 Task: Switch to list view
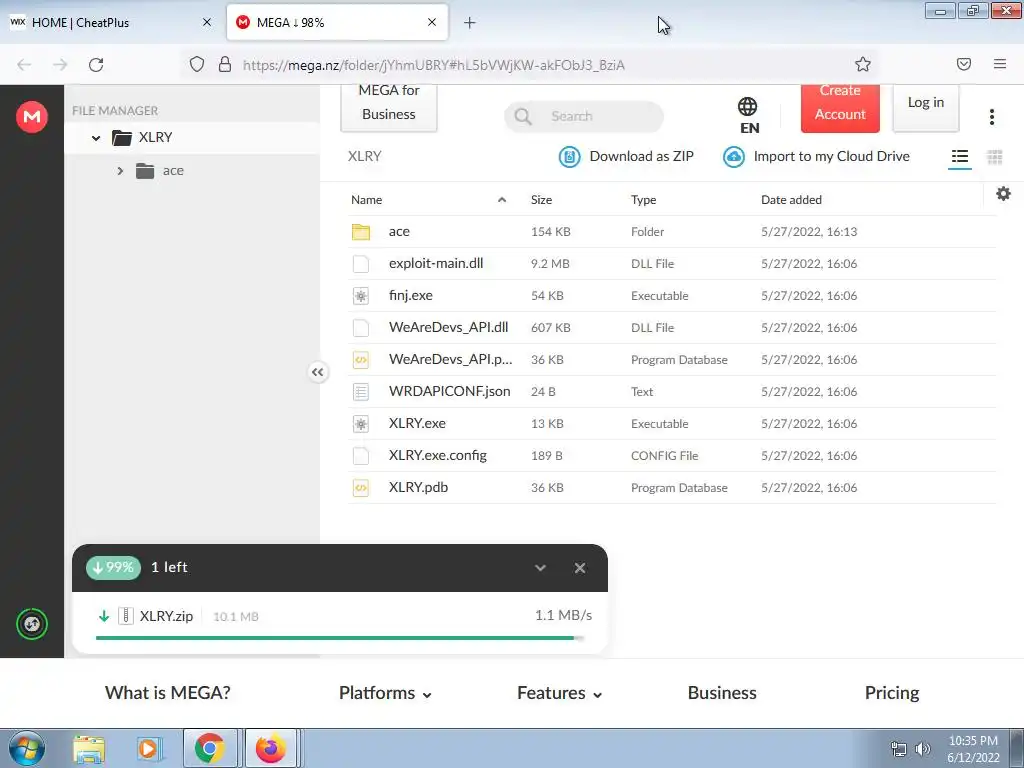click(x=959, y=157)
